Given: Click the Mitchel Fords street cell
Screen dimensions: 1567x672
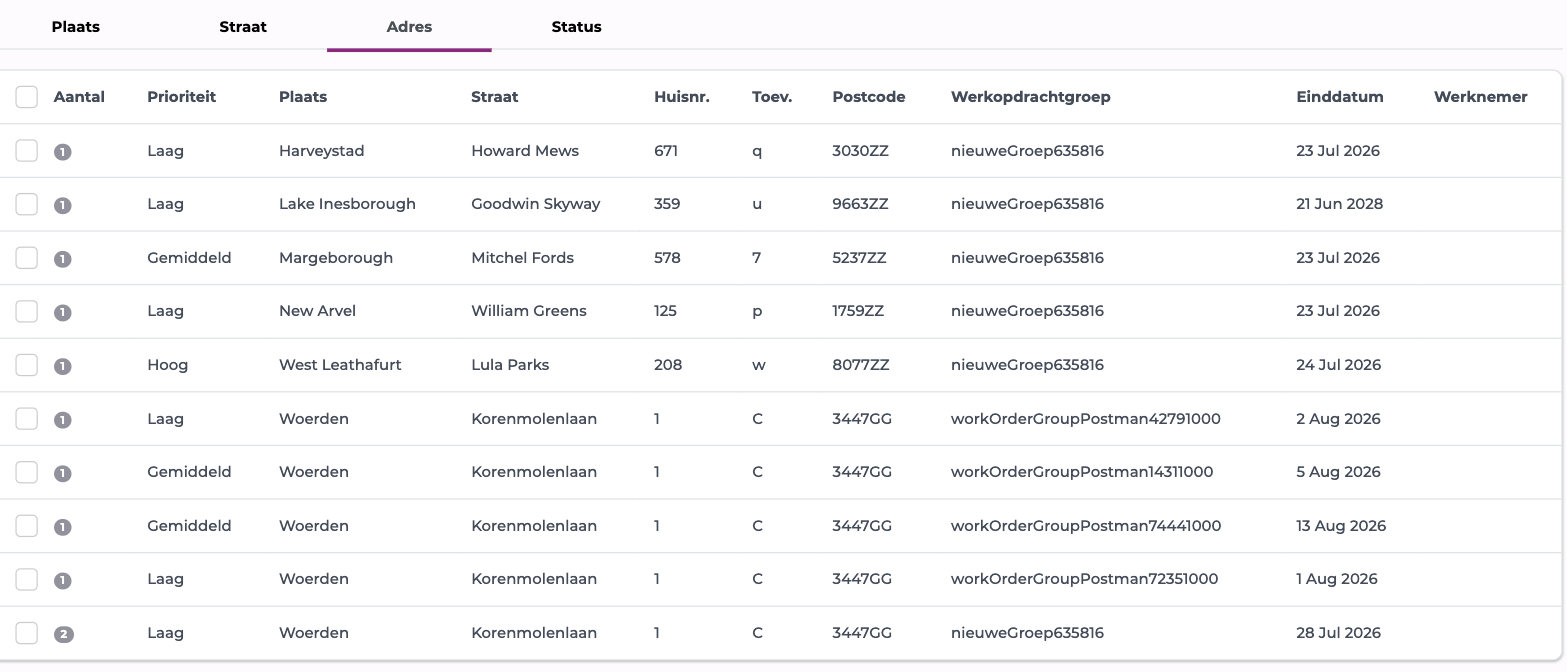Looking at the screenshot, I should [523, 258].
